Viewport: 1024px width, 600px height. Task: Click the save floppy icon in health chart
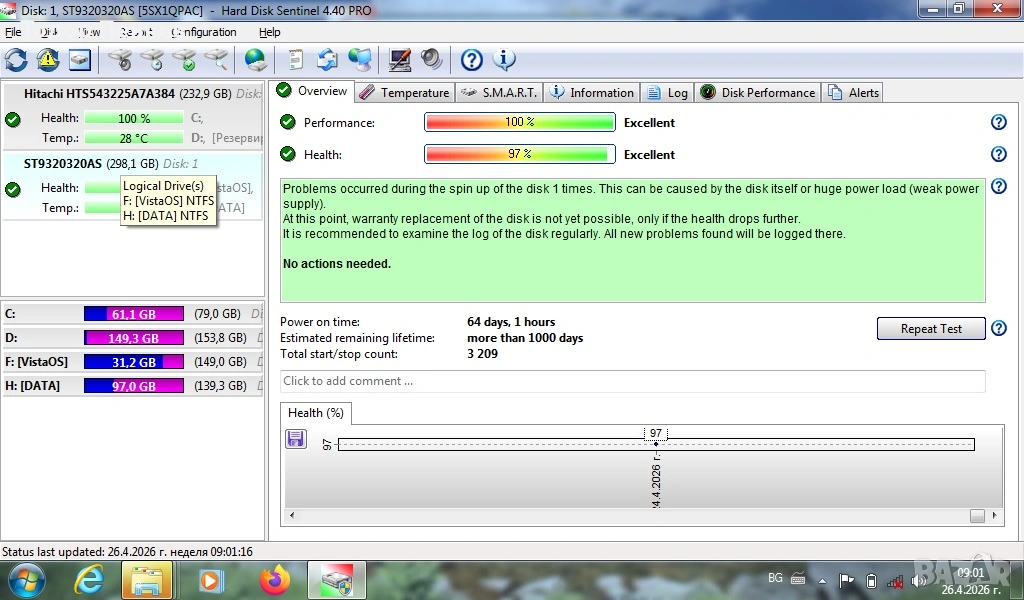coord(296,439)
